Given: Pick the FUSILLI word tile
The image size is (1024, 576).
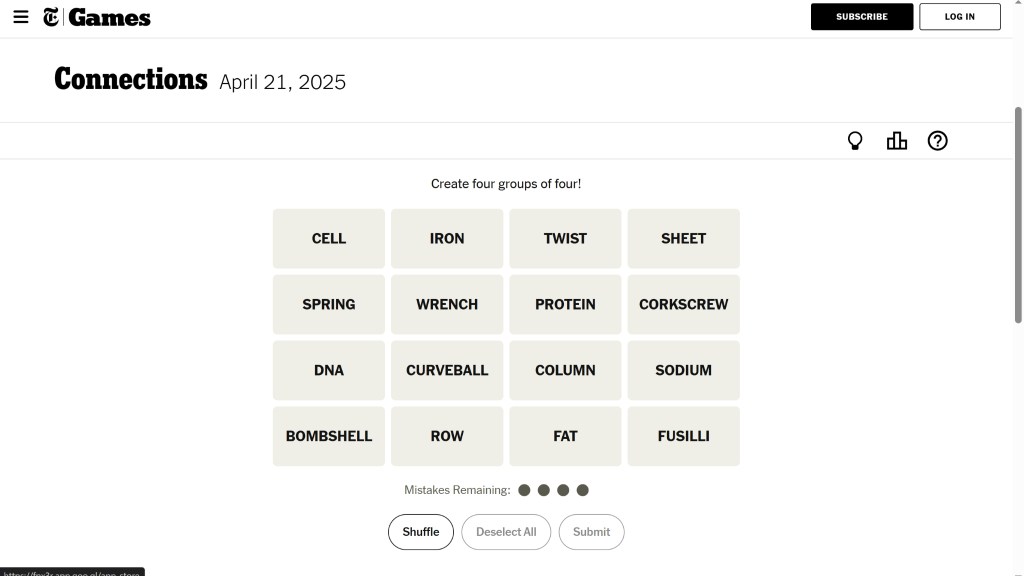Looking at the screenshot, I should click(x=684, y=436).
